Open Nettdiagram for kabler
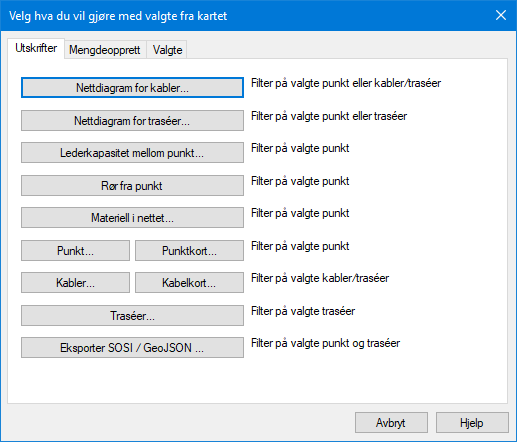 [x=132, y=88]
